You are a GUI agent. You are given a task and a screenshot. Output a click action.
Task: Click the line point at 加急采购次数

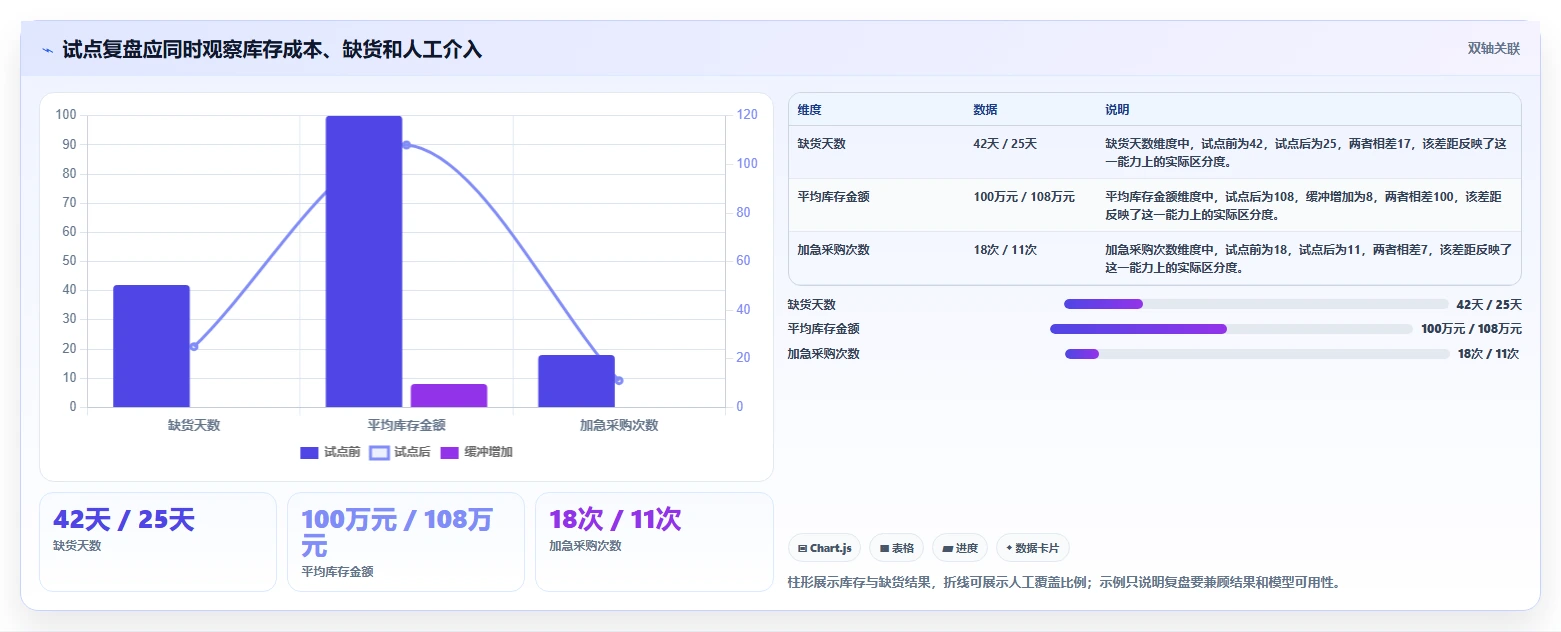(619, 380)
